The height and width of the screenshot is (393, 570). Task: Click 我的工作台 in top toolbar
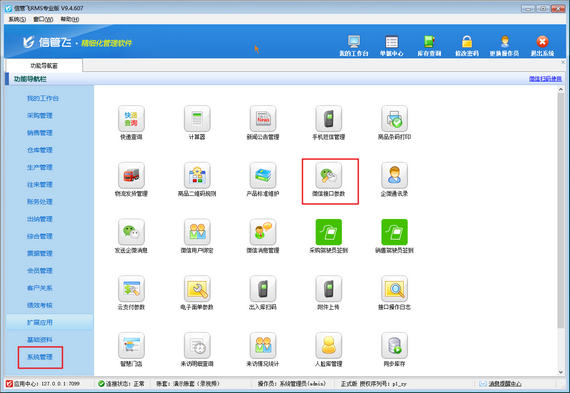pyautogui.click(x=354, y=46)
